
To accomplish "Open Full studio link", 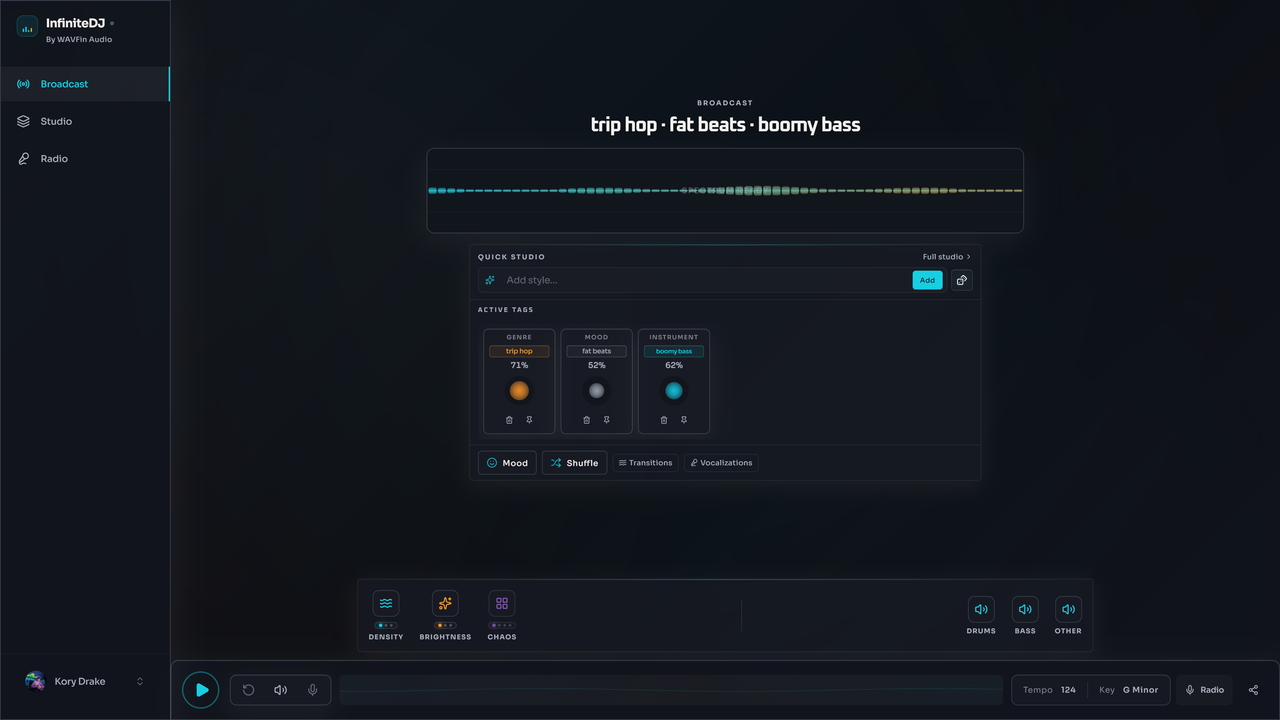I will tap(947, 257).
